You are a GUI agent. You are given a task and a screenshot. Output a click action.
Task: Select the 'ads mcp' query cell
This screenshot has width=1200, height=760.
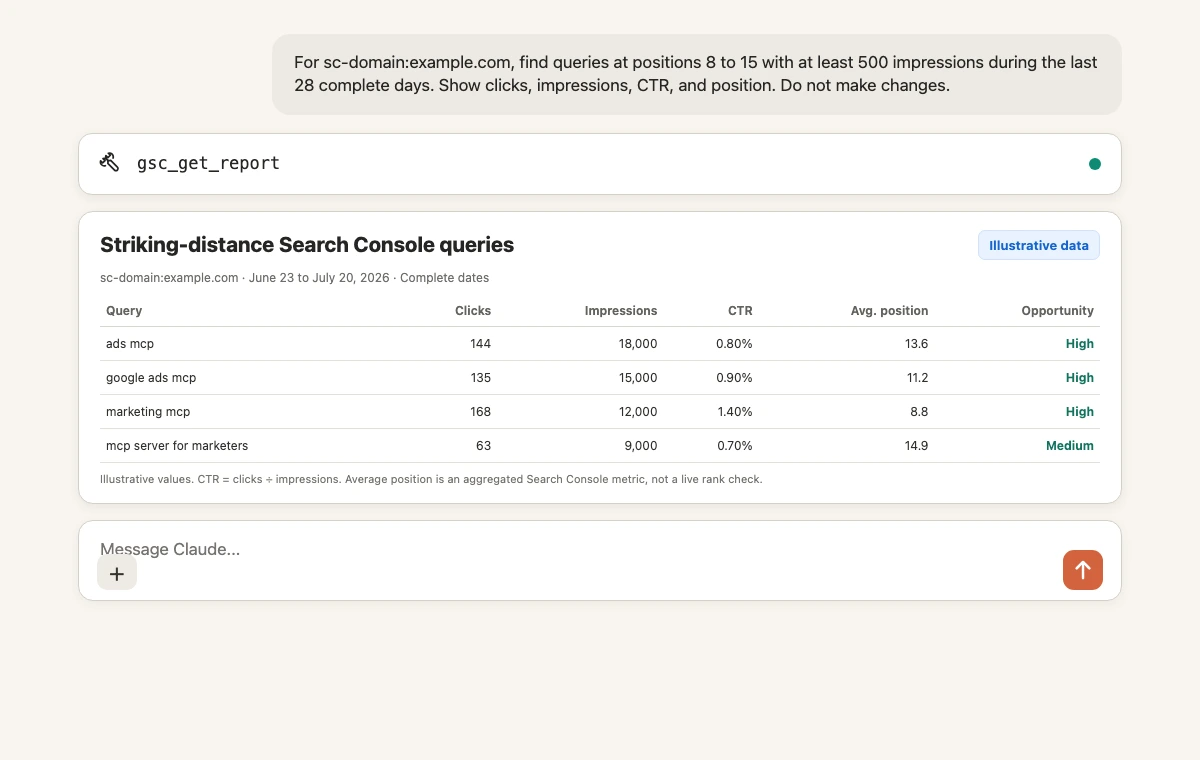click(x=130, y=344)
